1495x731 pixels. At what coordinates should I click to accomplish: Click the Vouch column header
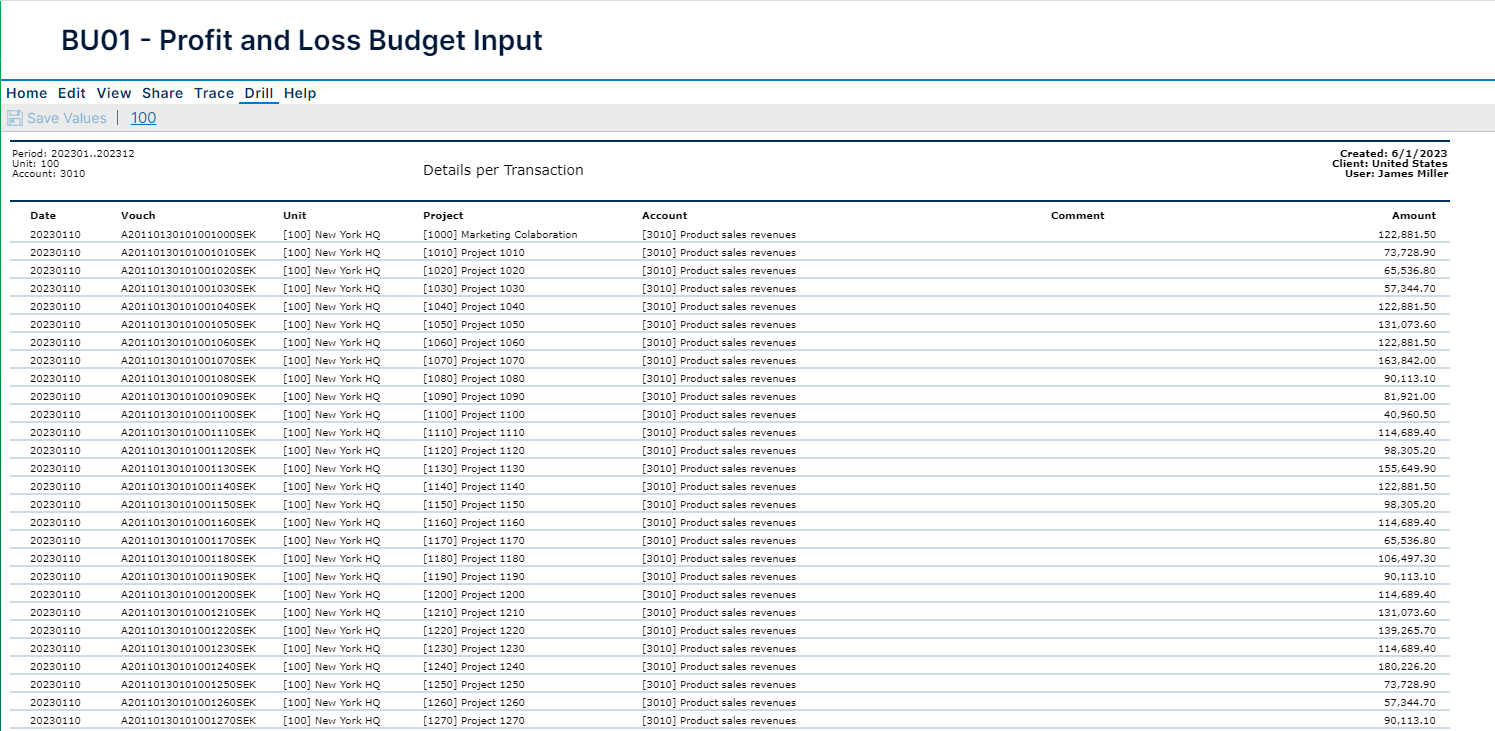pyautogui.click(x=136, y=215)
